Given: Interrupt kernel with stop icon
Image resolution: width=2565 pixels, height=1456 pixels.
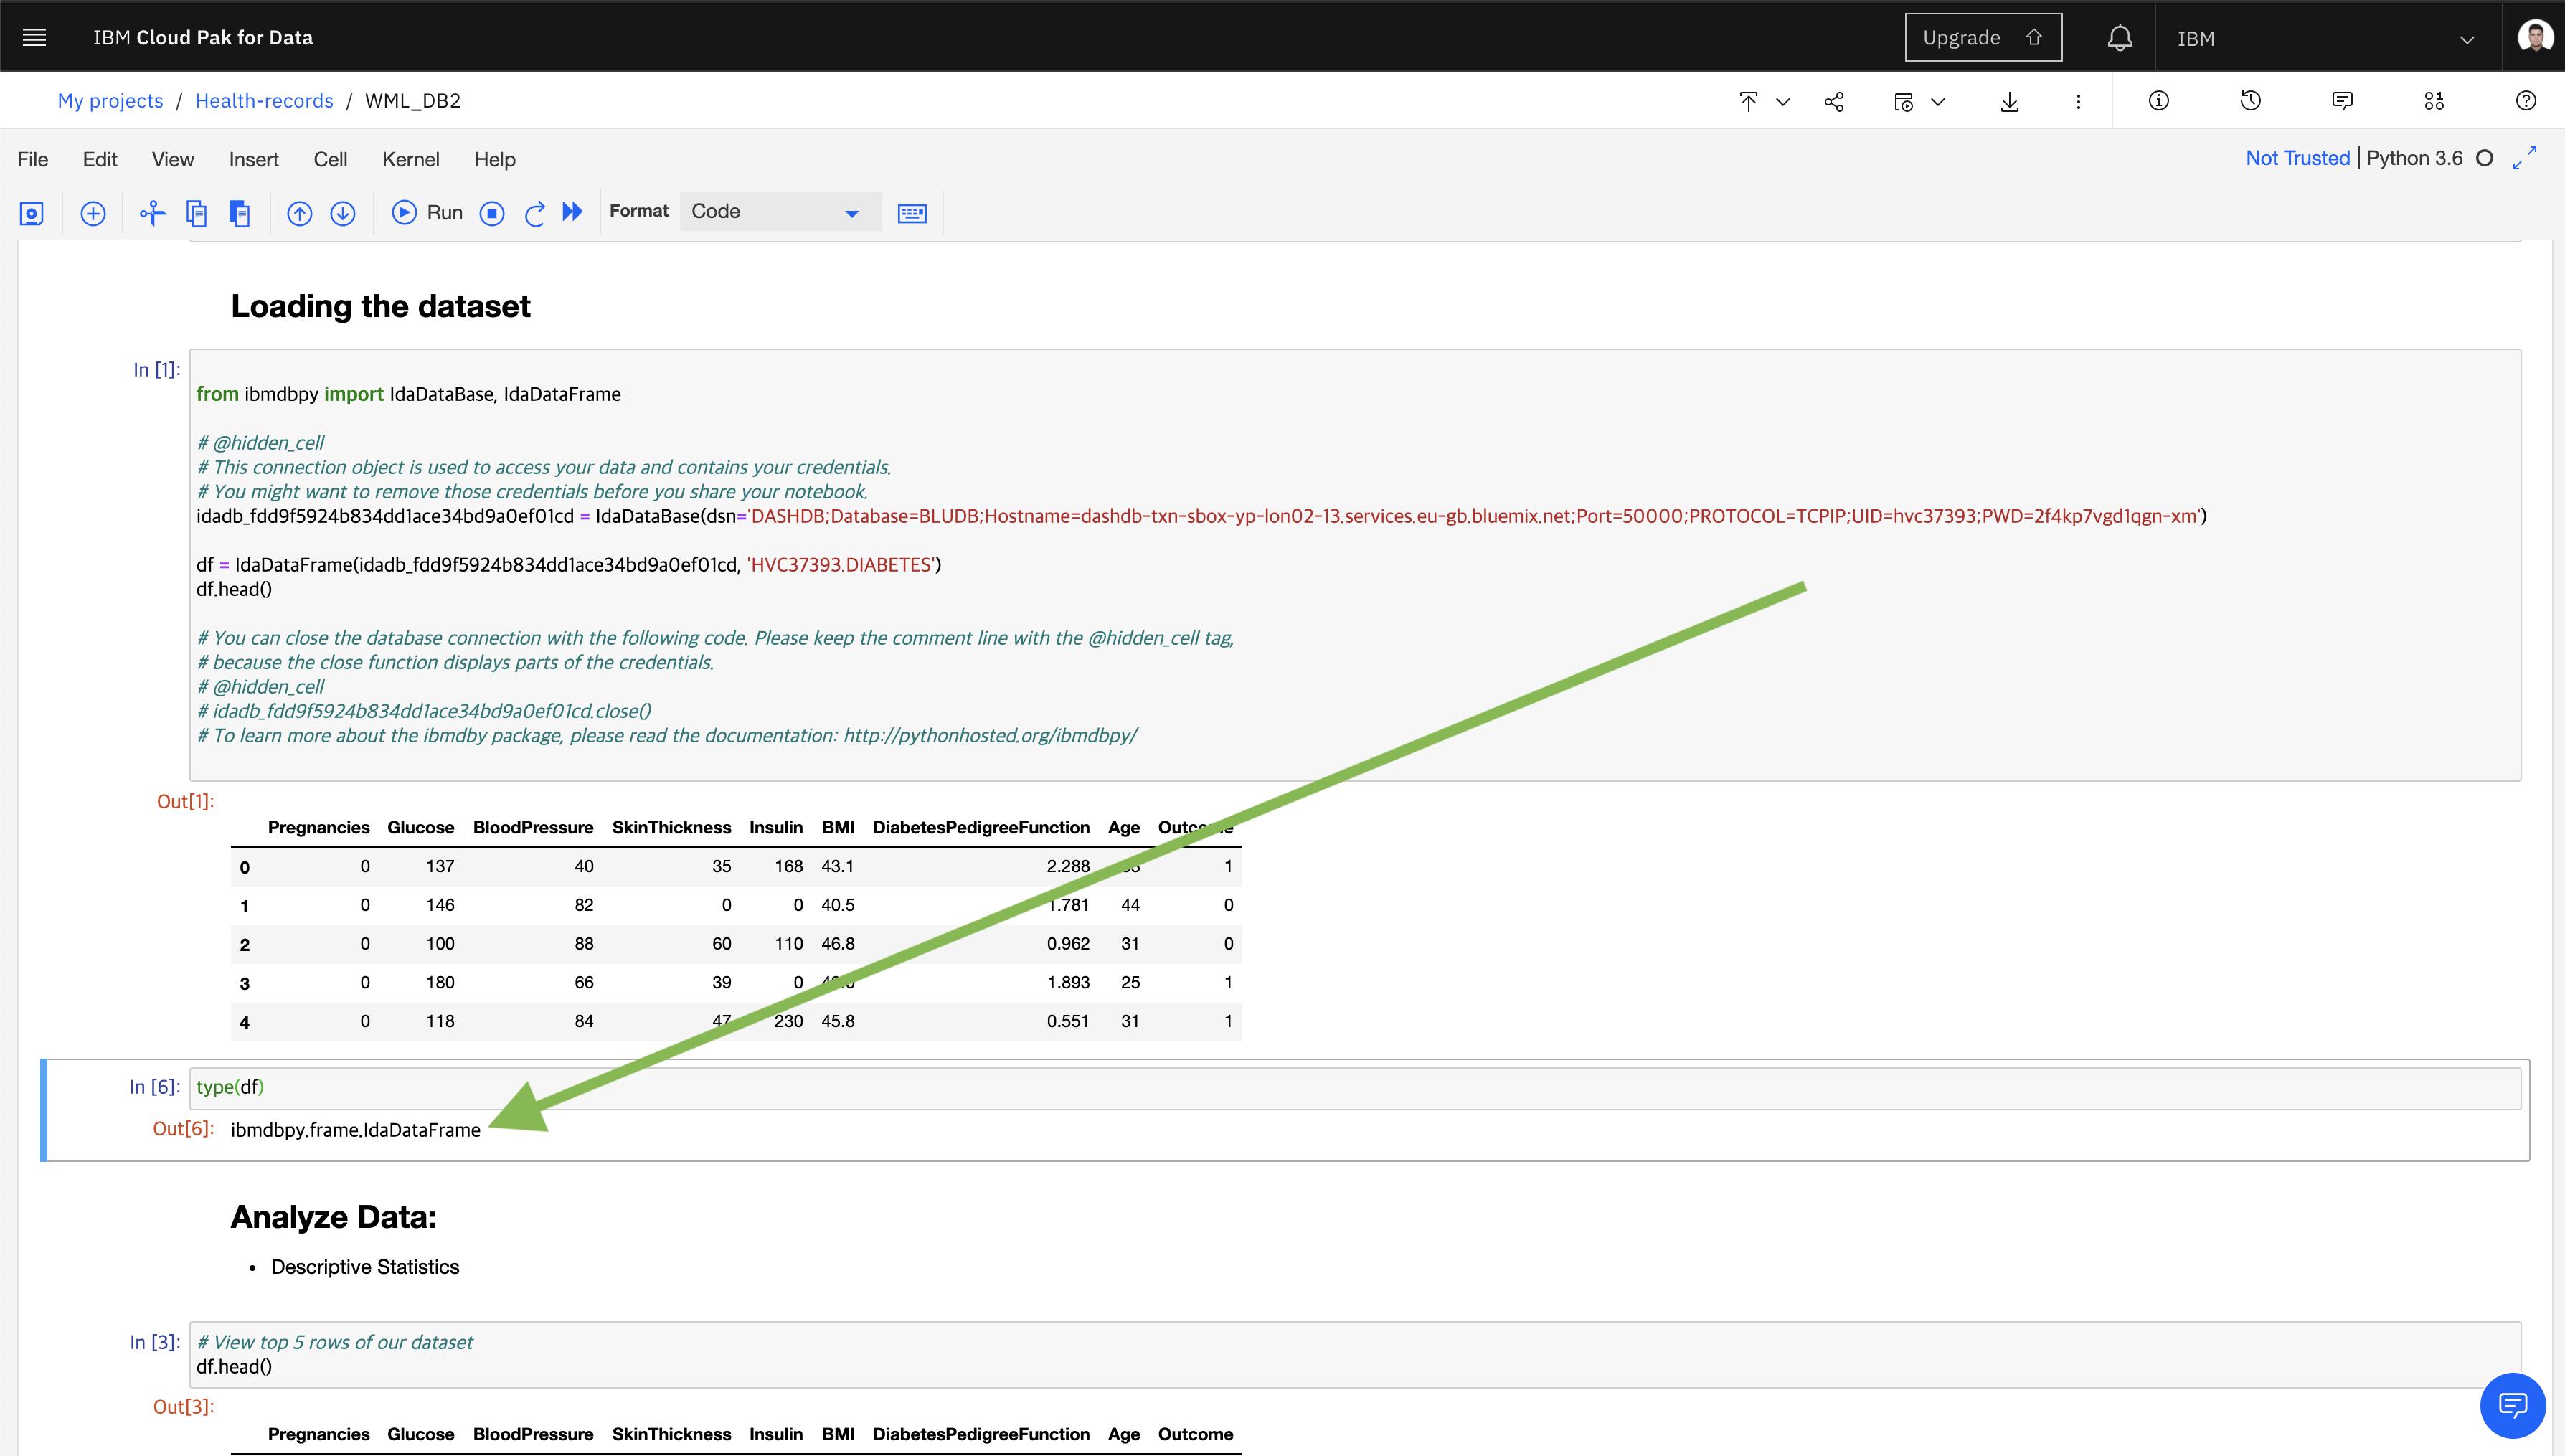Looking at the screenshot, I should 492,213.
